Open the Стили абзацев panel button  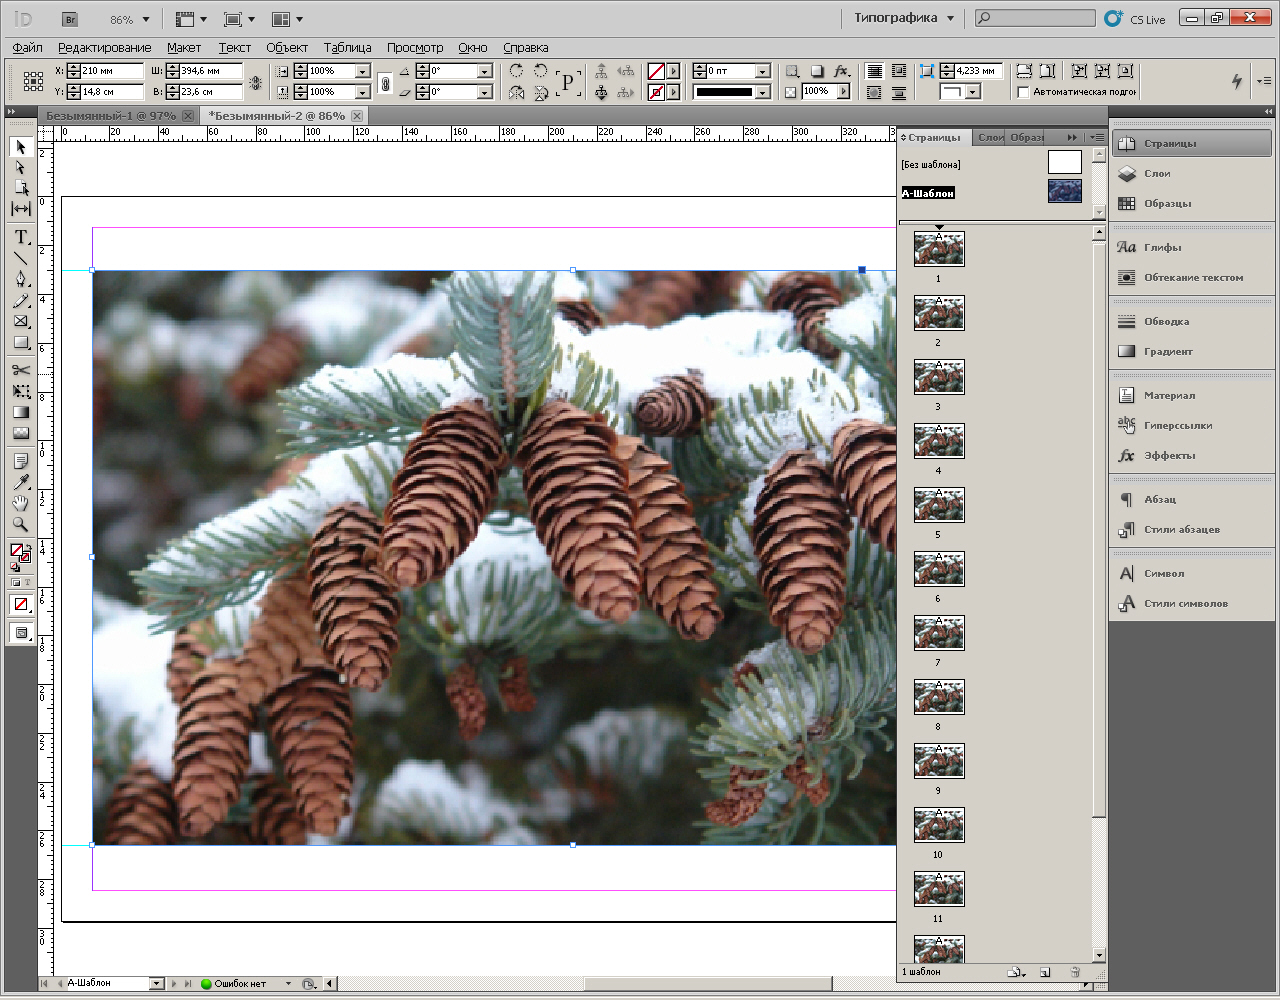pyautogui.click(x=1181, y=529)
